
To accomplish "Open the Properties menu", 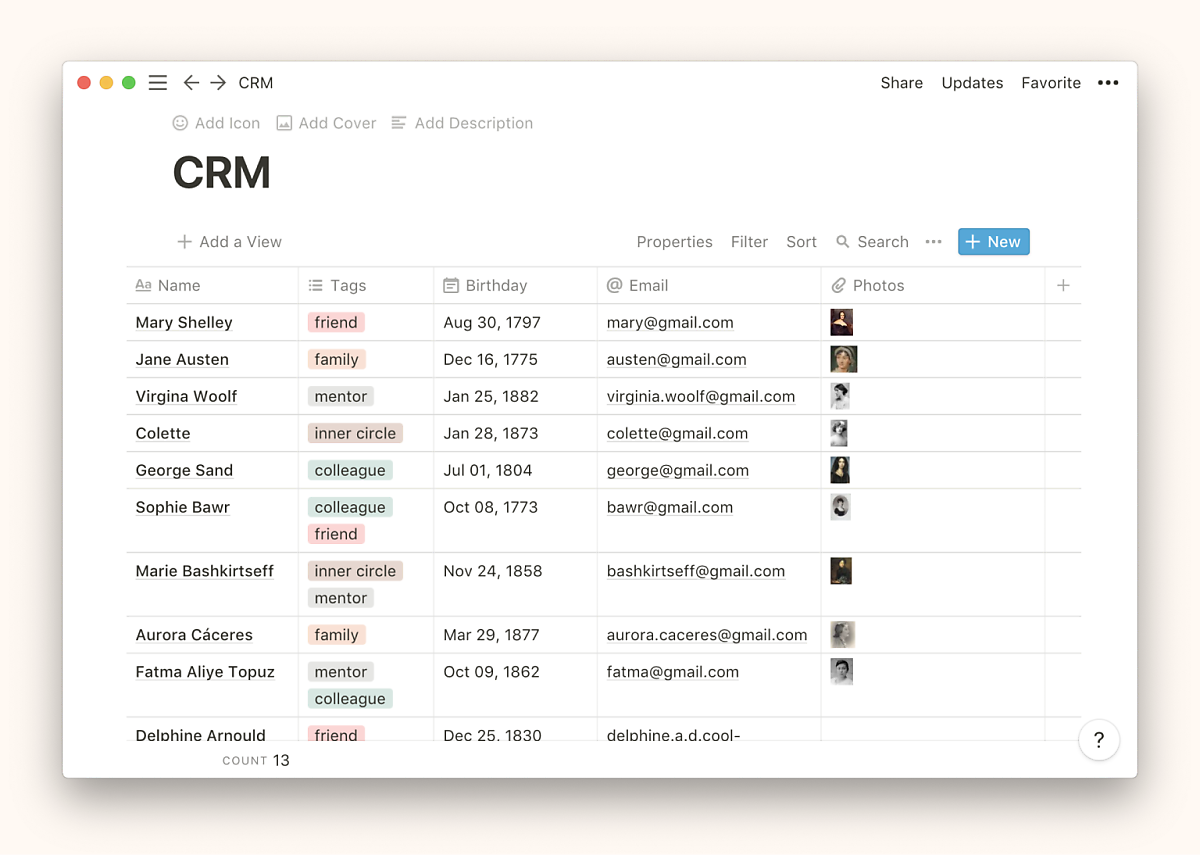I will click(x=674, y=242).
